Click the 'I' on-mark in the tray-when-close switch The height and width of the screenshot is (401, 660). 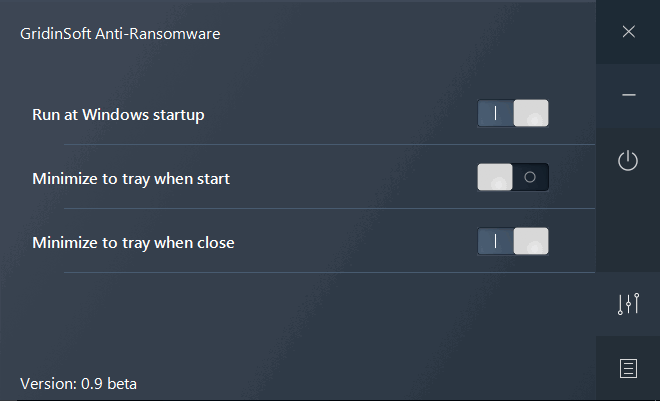(x=495, y=241)
